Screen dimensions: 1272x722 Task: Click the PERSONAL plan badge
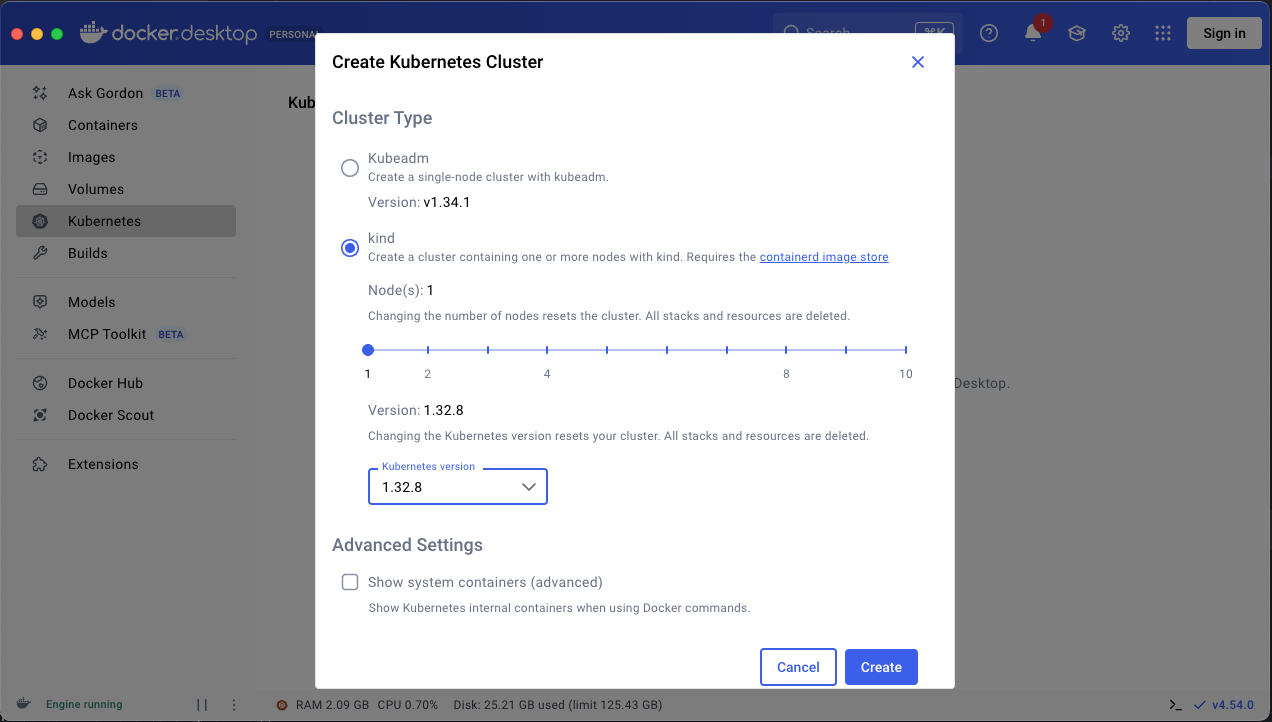(293, 34)
